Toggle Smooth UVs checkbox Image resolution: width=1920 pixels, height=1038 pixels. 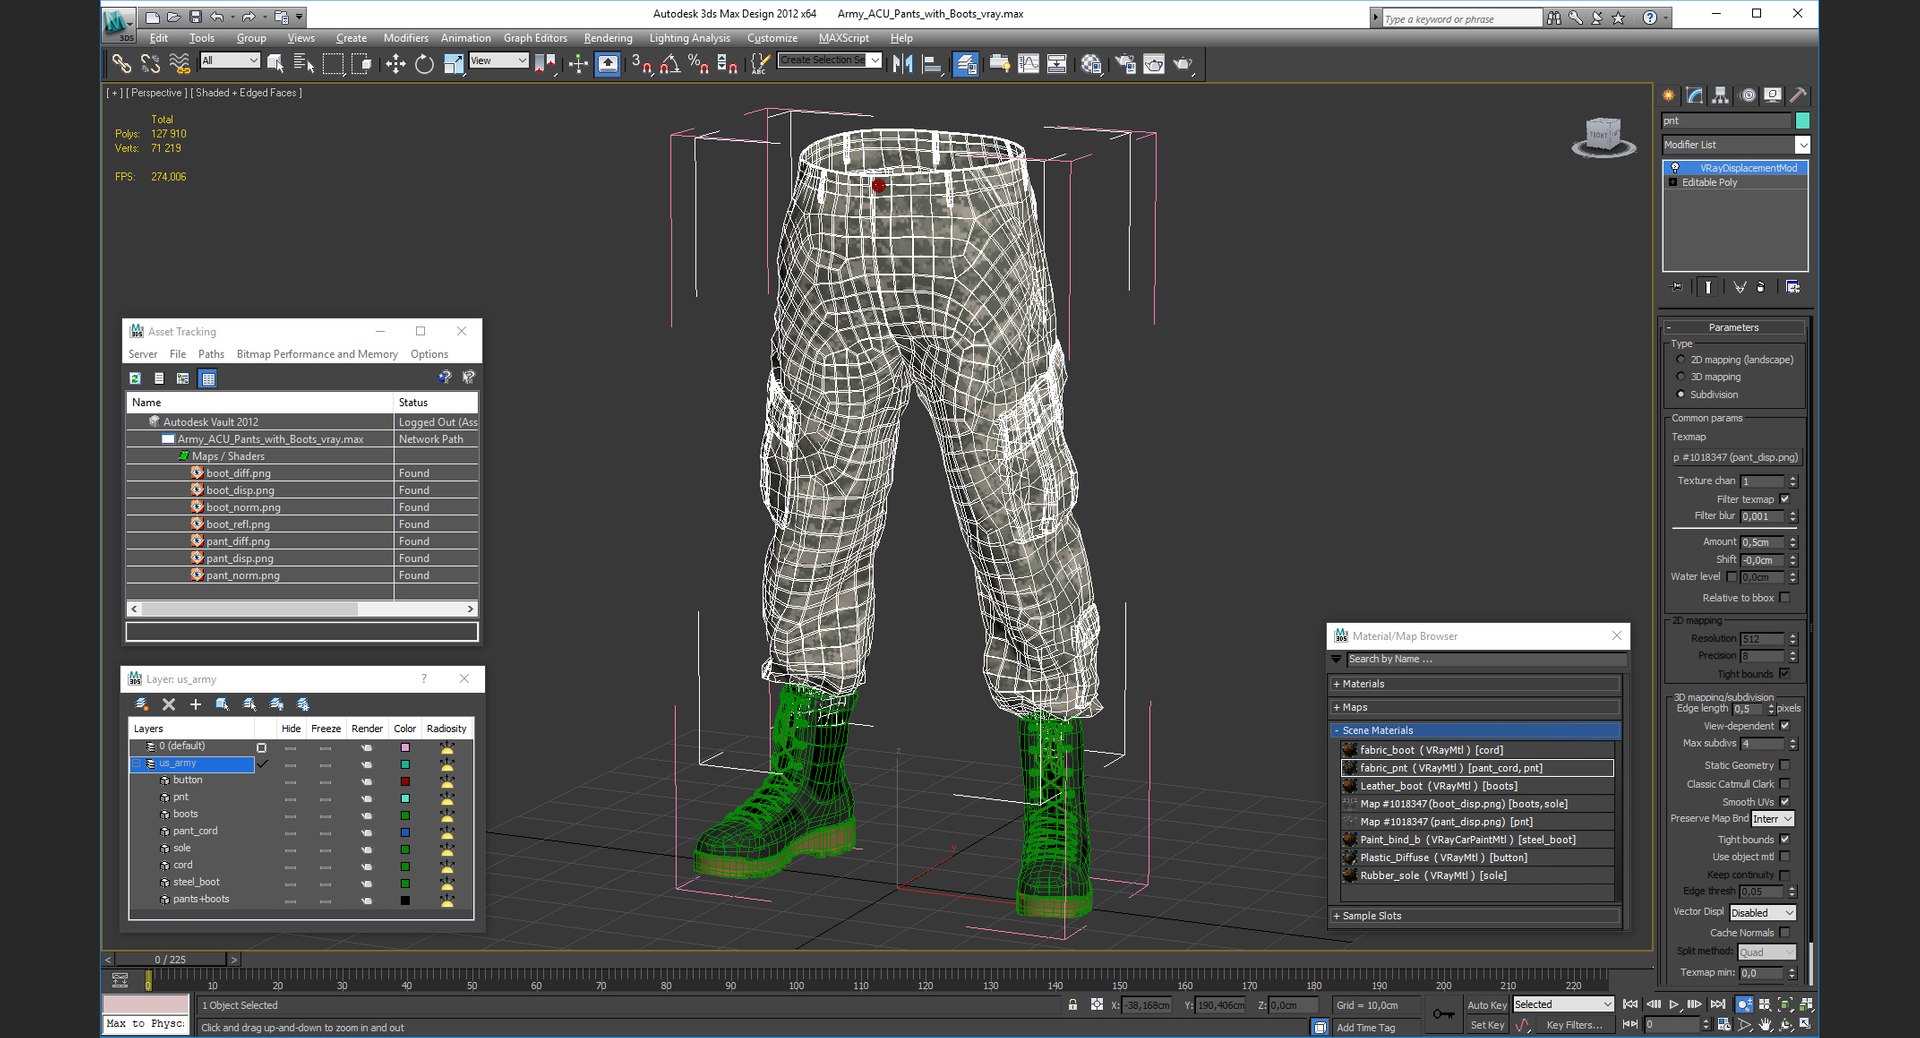[x=1785, y=802]
